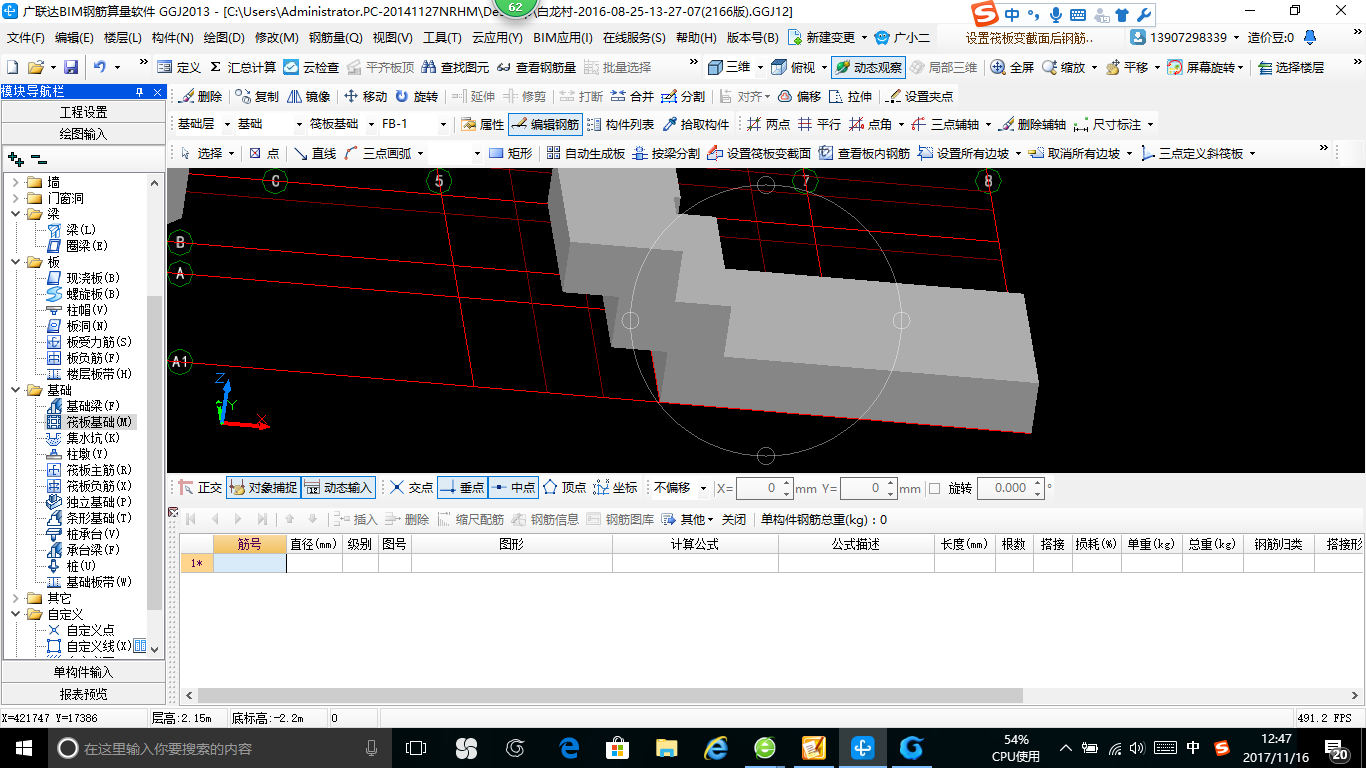Click the 偏移 offset tool

800,97
